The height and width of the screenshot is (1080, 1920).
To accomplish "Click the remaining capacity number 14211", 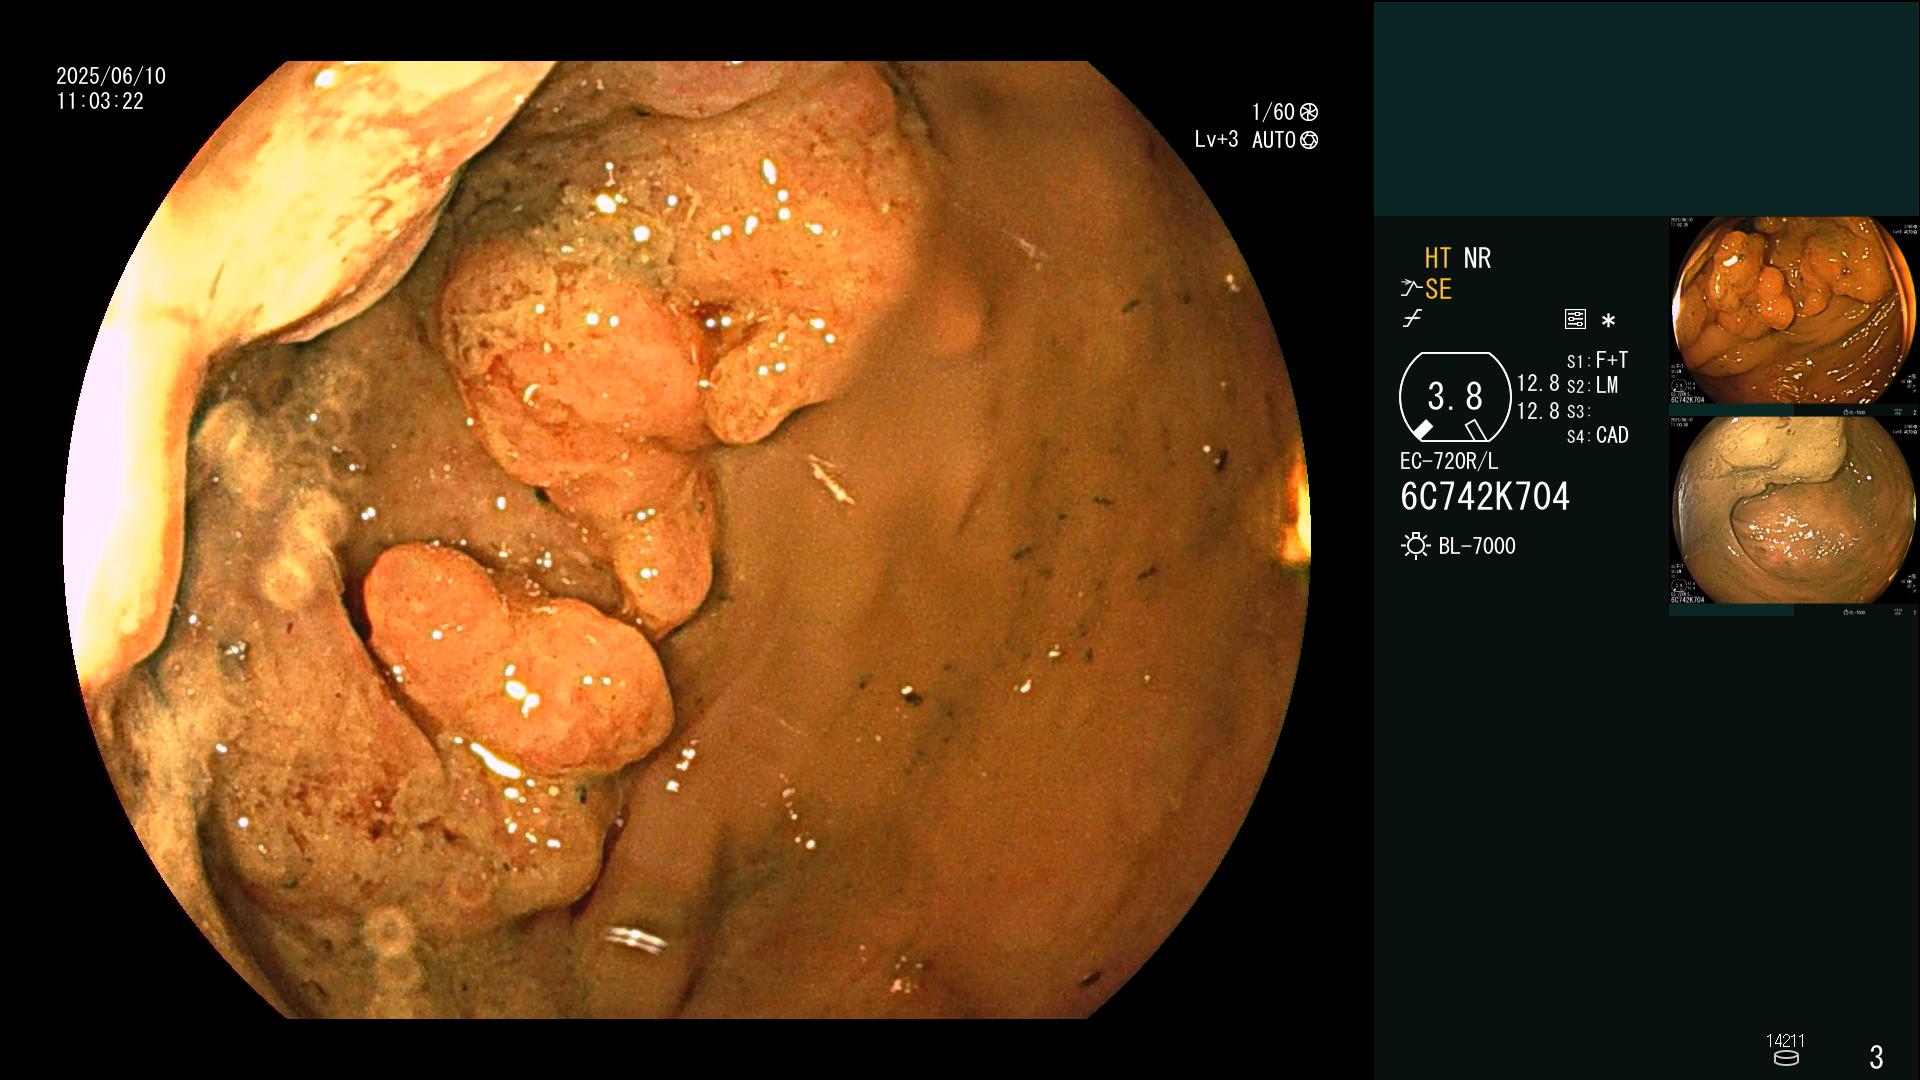I will (1785, 1041).
